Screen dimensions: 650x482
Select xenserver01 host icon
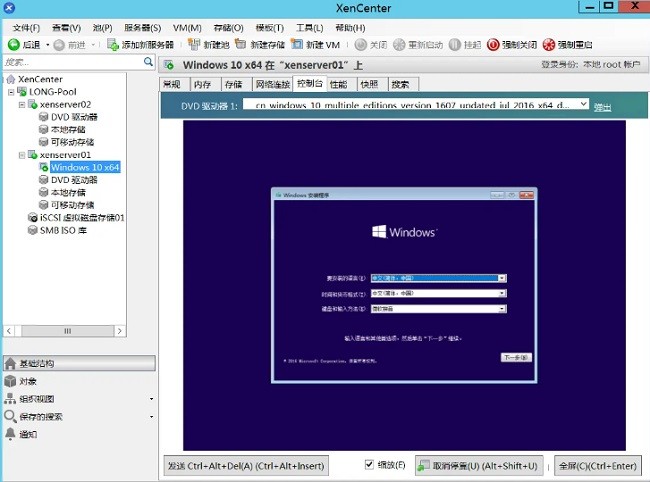[x=33, y=155]
